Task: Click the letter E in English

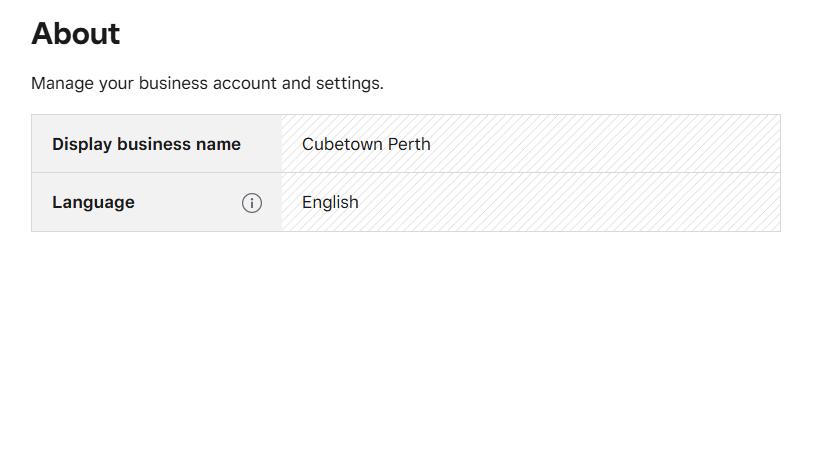Action: click(307, 203)
